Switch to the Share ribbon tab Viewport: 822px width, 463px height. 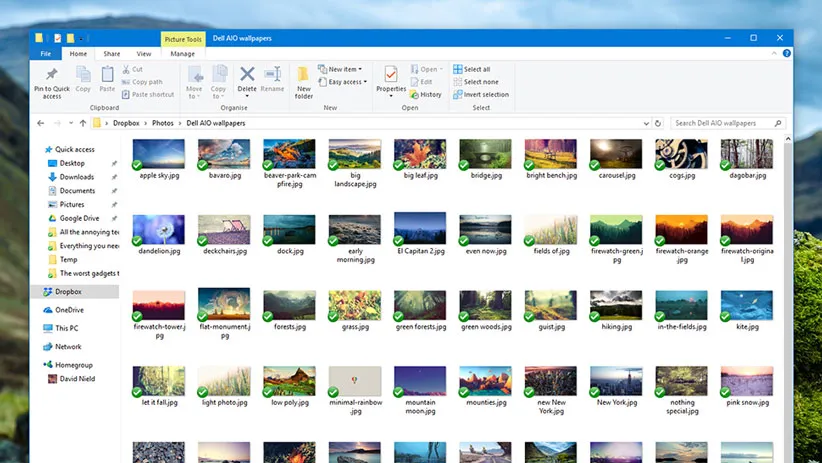coord(111,54)
